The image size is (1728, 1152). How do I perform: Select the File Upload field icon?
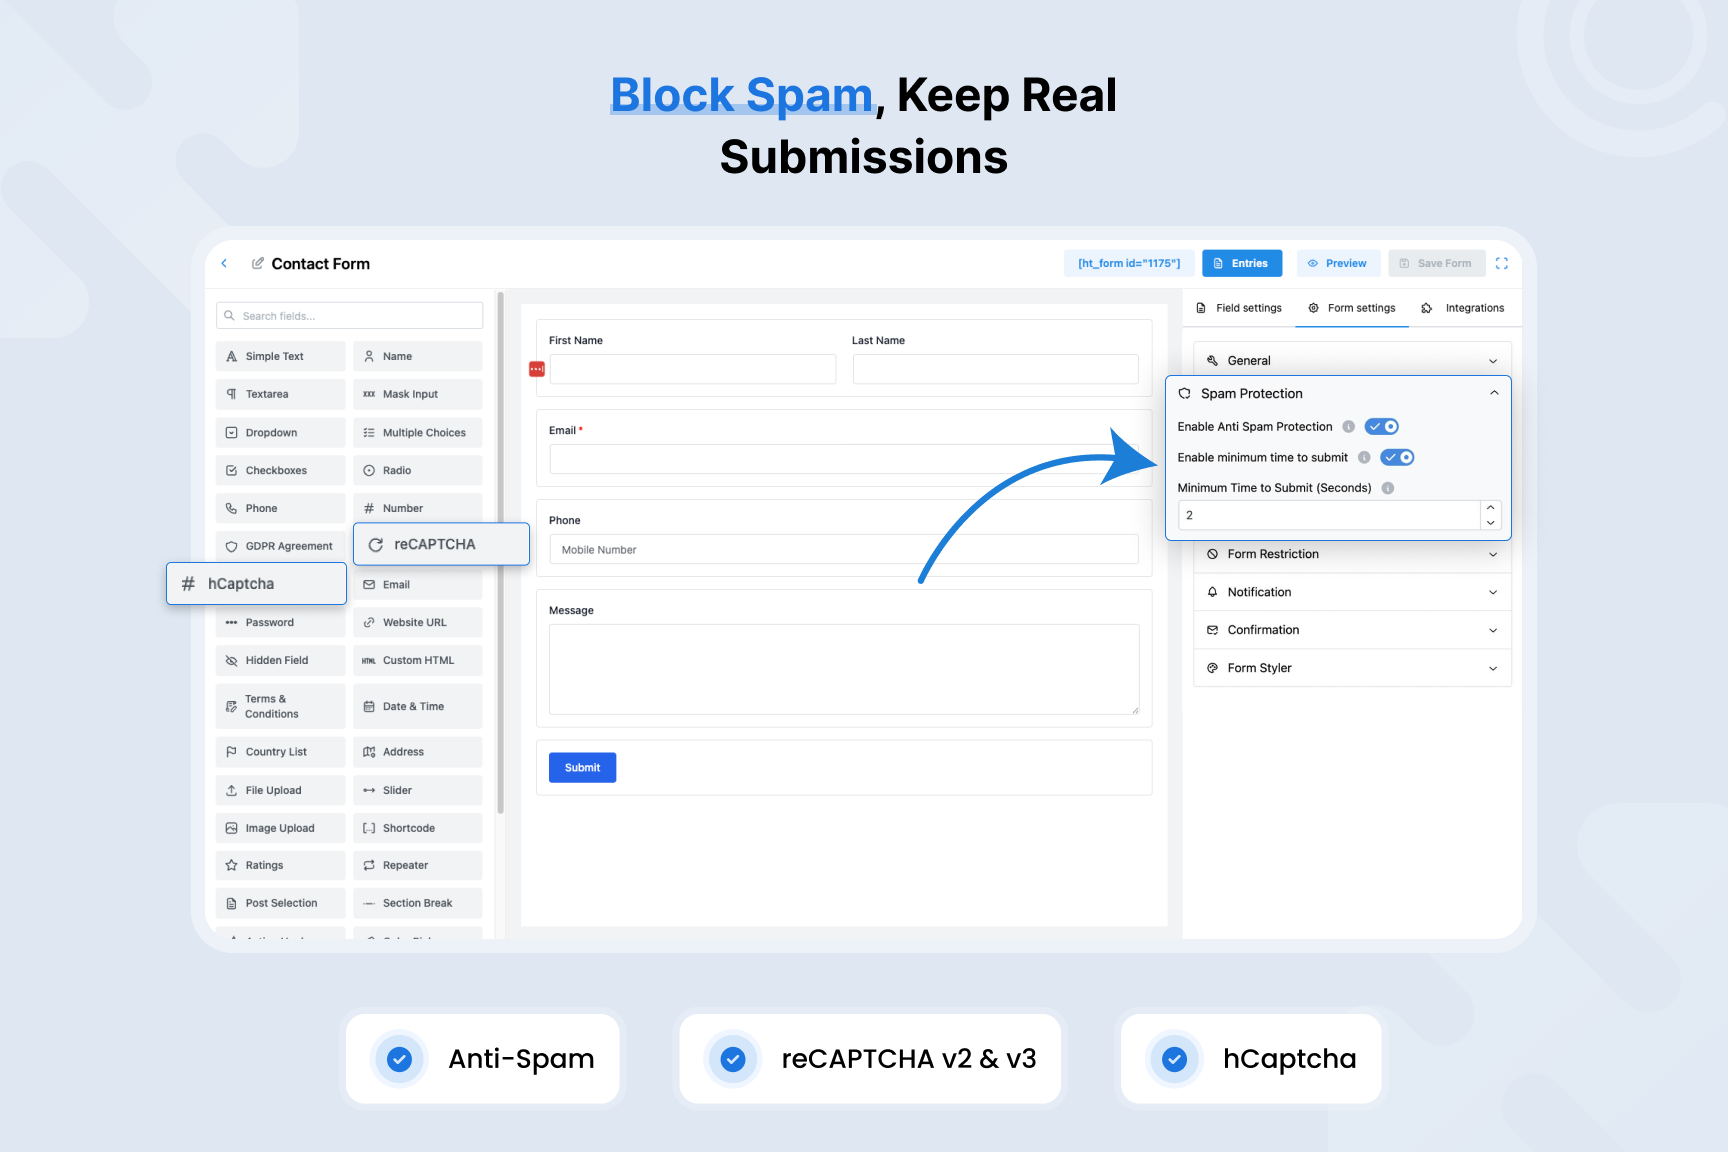pyautogui.click(x=231, y=790)
